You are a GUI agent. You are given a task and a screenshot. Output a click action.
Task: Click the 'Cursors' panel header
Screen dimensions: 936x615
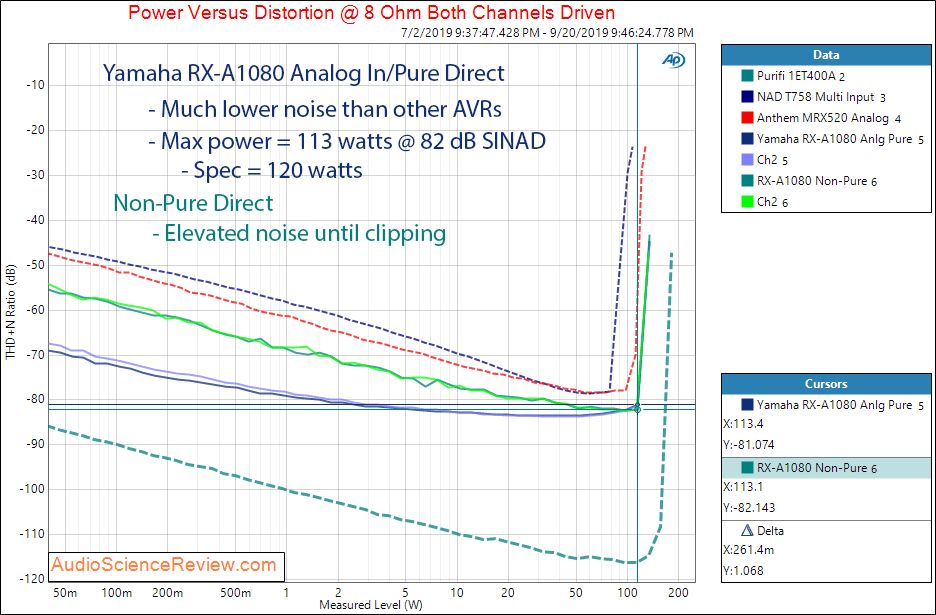click(826, 384)
